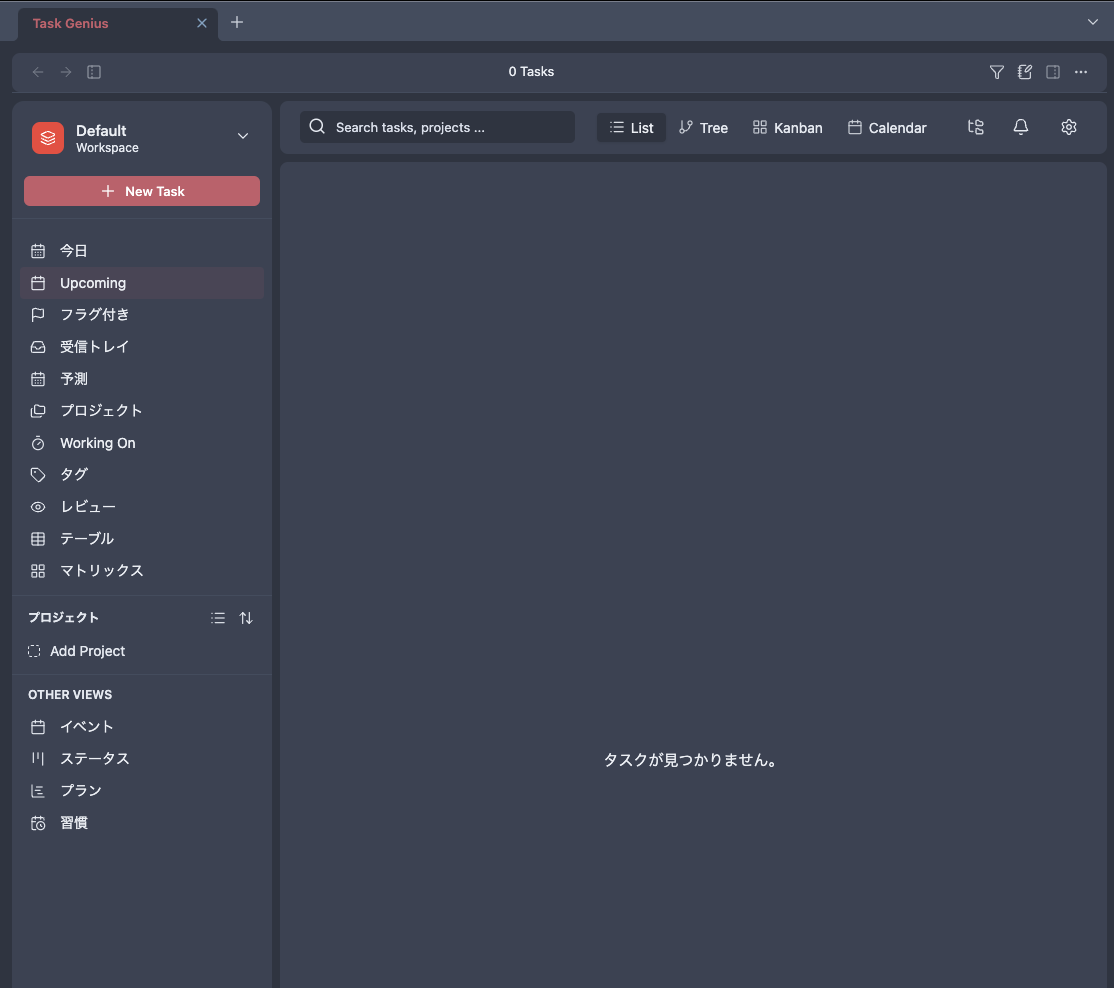Expand the Default Workspace chevron
The width and height of the screenshot is (1114, 988).
coord(243,136)
